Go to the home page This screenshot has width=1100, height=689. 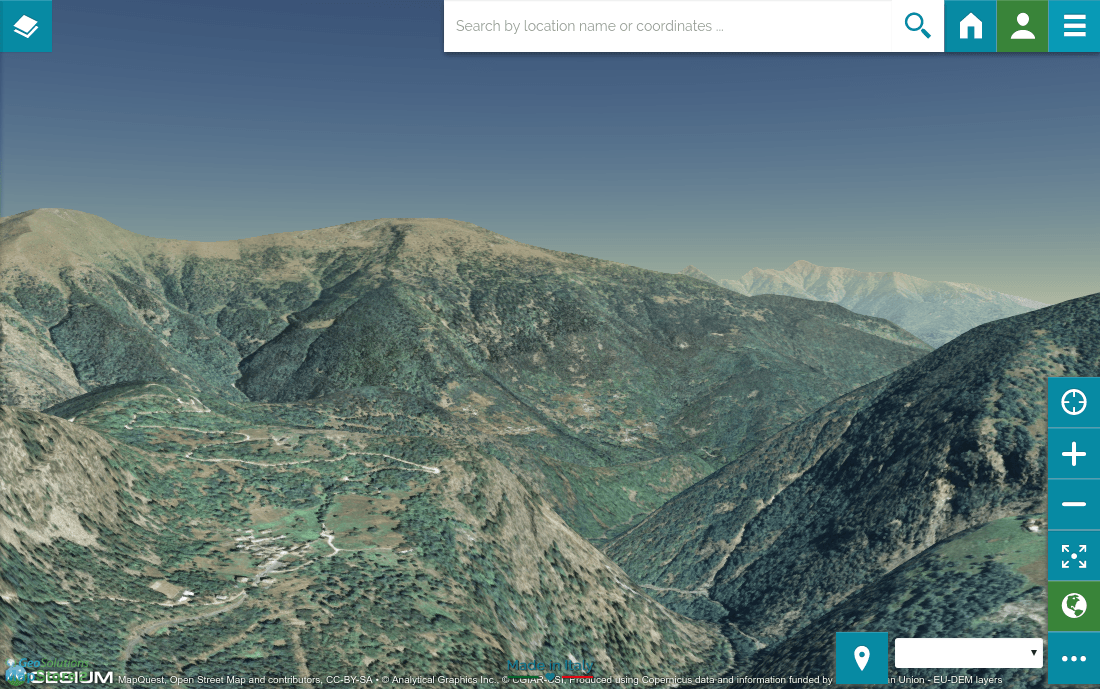pos(970,26)
